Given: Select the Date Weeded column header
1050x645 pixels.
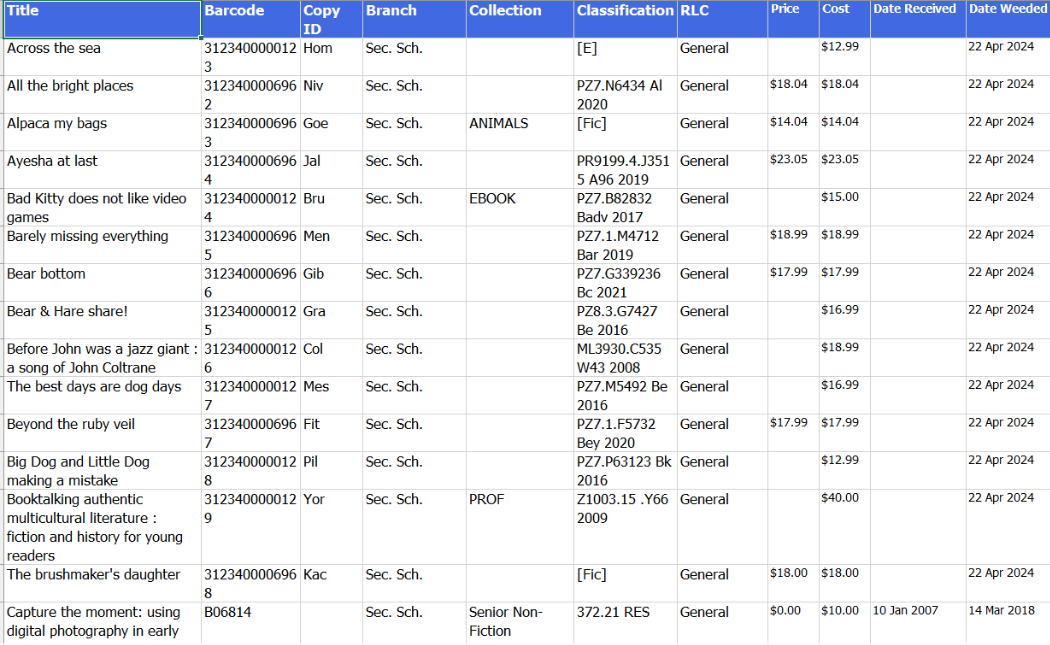Looking at the screenshot, I should tap(1008, 19).
